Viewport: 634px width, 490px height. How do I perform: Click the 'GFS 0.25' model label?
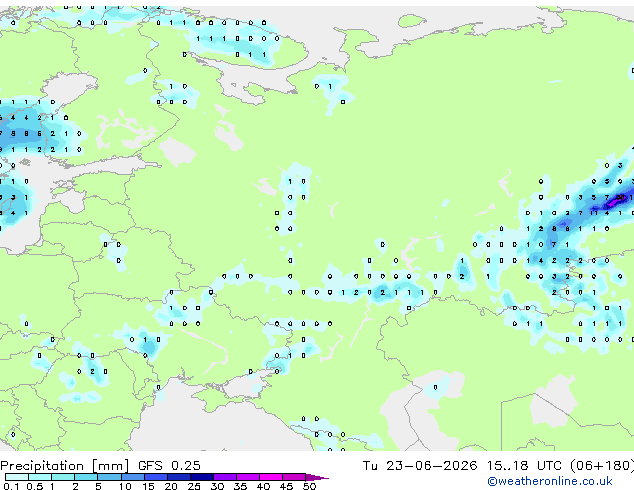169,466
